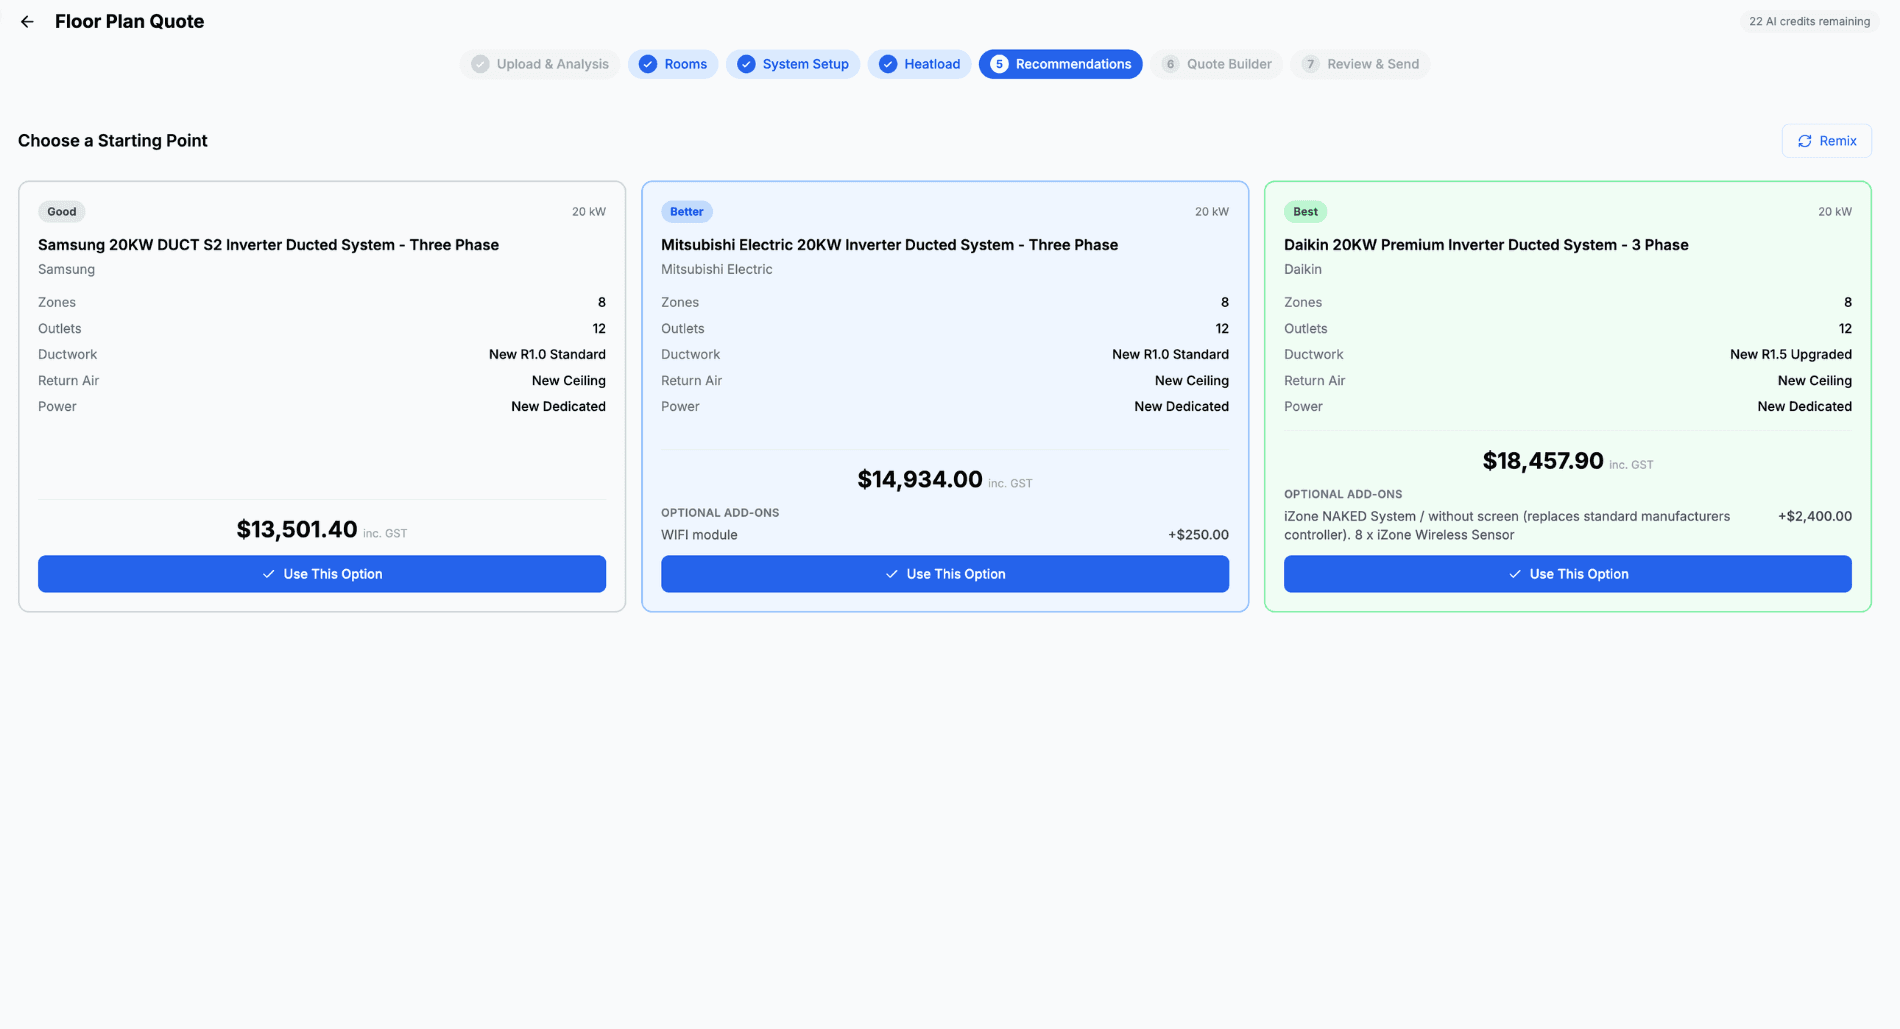Click the 22 AI credits remaining indicator
Screen dimensions: 1900x1029
tap(1808, 22)
